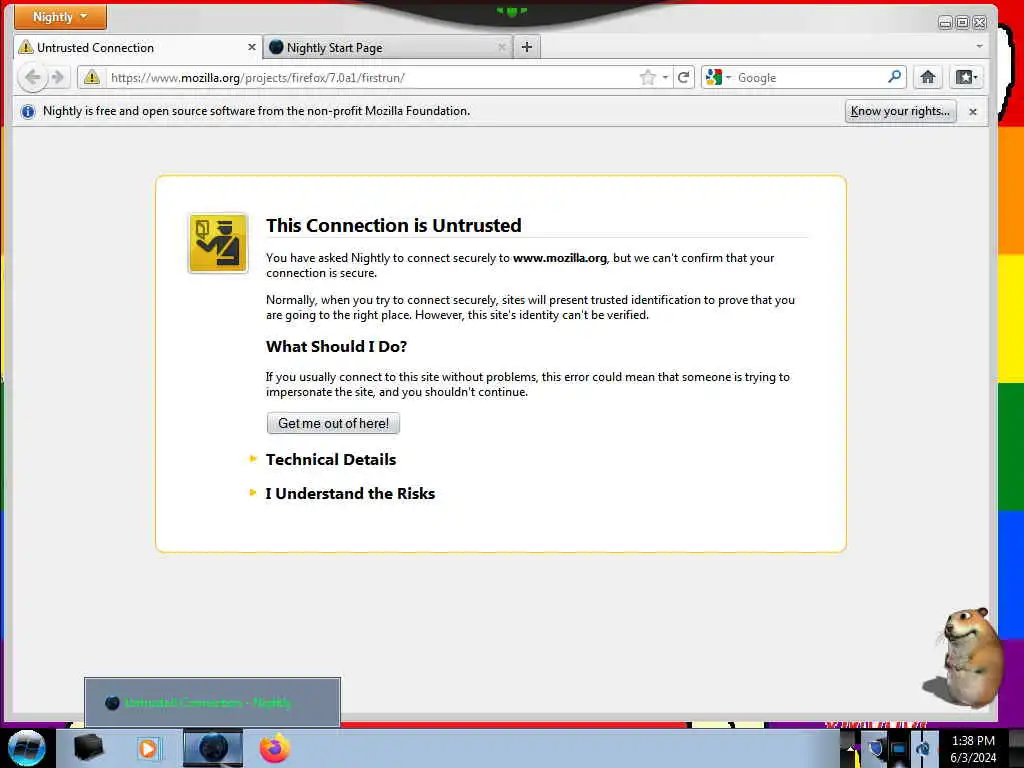Image resolution: width=1024 pixels, height=768 pixels.
Task: Show hidden tray icons arrow
Action: 852,748
